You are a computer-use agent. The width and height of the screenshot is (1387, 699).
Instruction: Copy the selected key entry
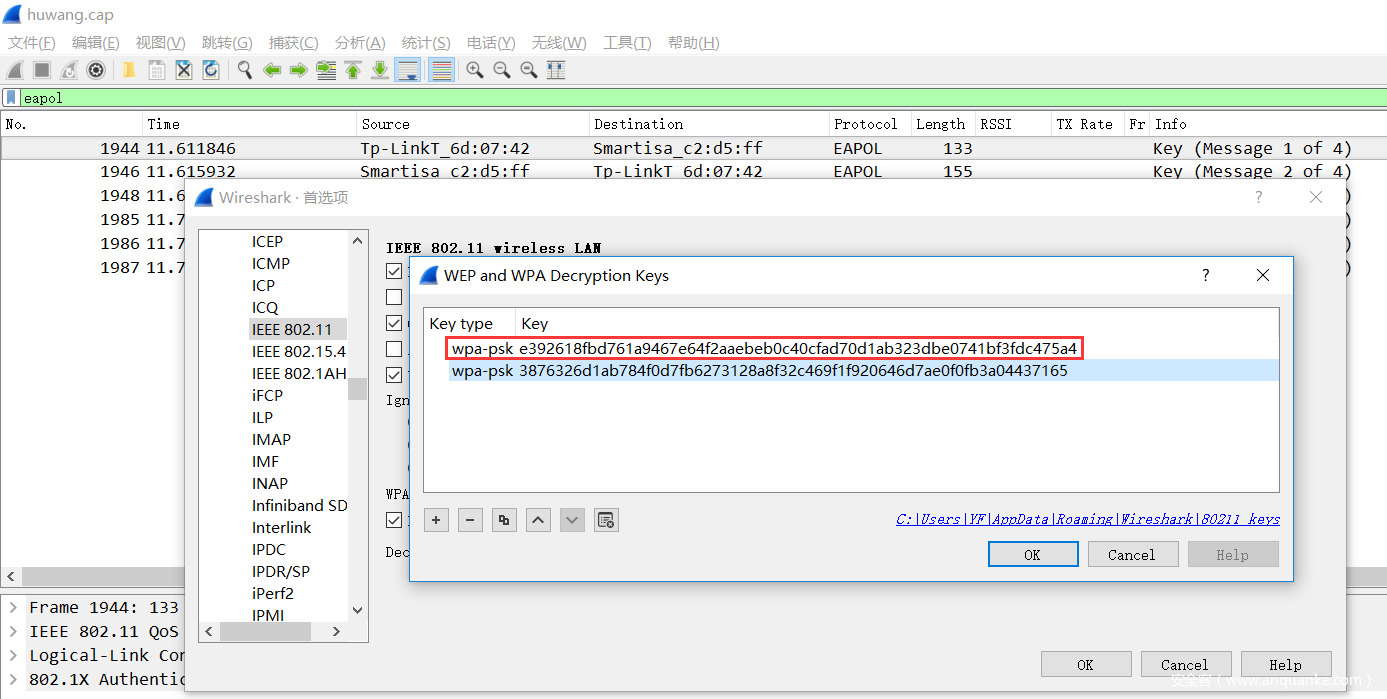(x=504, y=520)
